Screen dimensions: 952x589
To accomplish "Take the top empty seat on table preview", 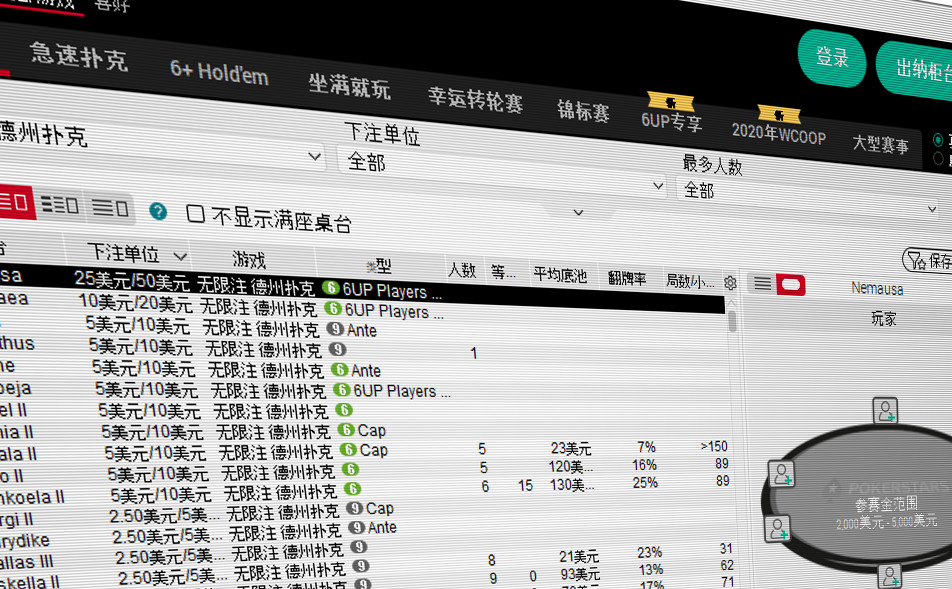I will pyautogui.click(x=886, y=410).
